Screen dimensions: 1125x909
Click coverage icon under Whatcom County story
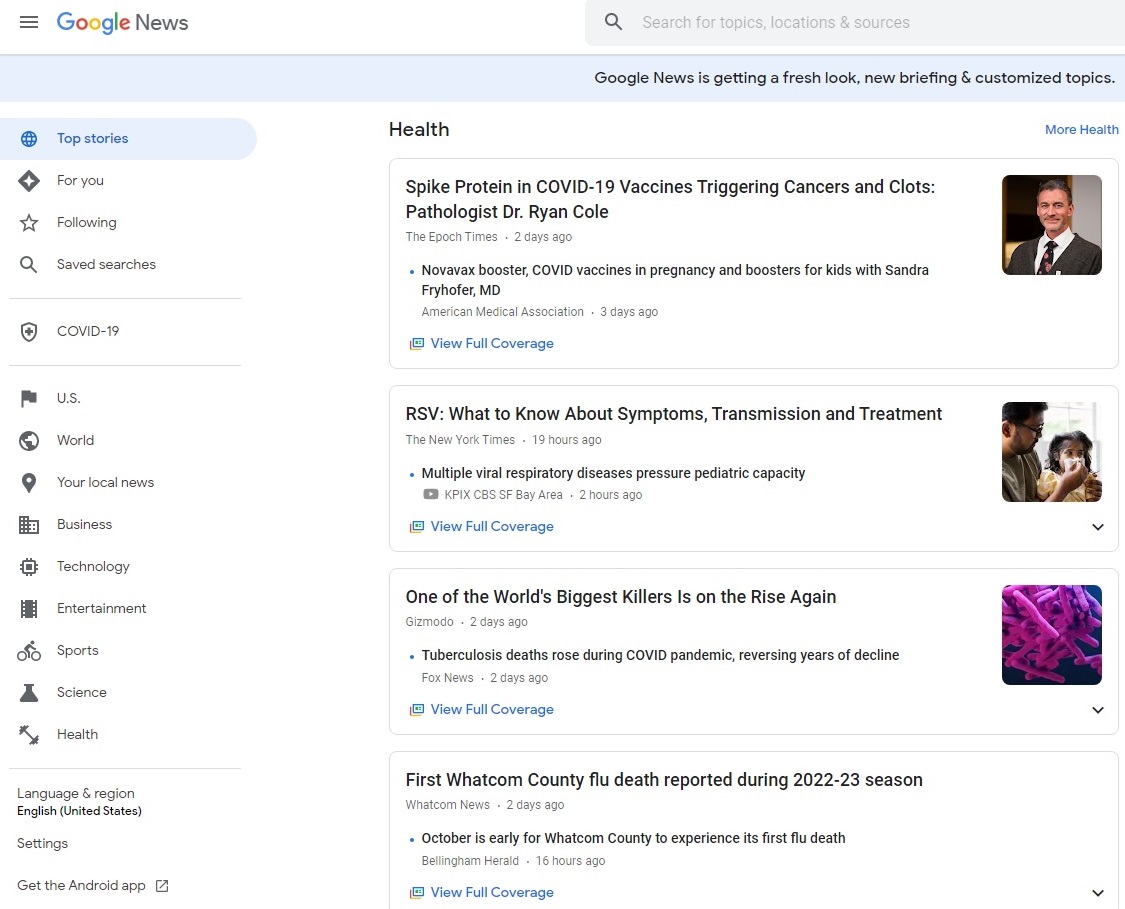click(x=417, y=892)
